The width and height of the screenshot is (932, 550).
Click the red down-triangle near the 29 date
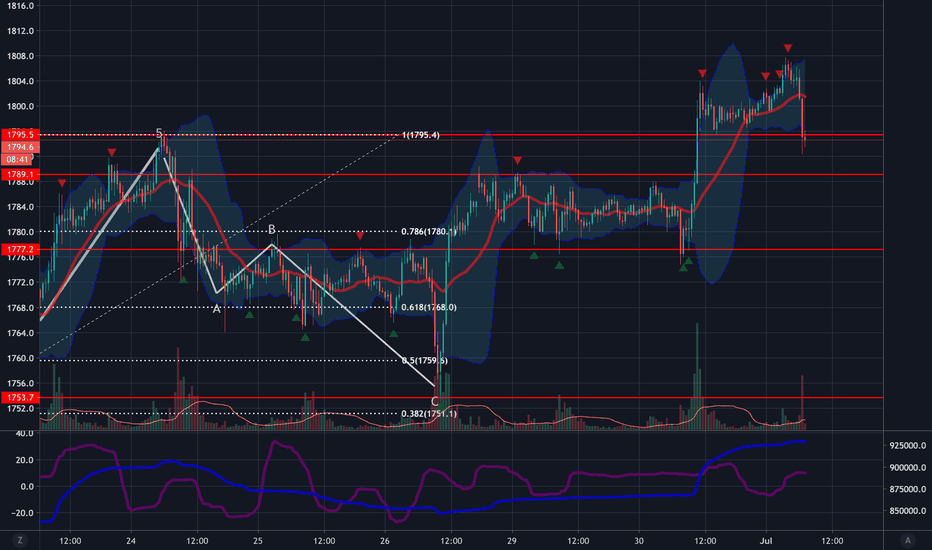tap(517, 161)
